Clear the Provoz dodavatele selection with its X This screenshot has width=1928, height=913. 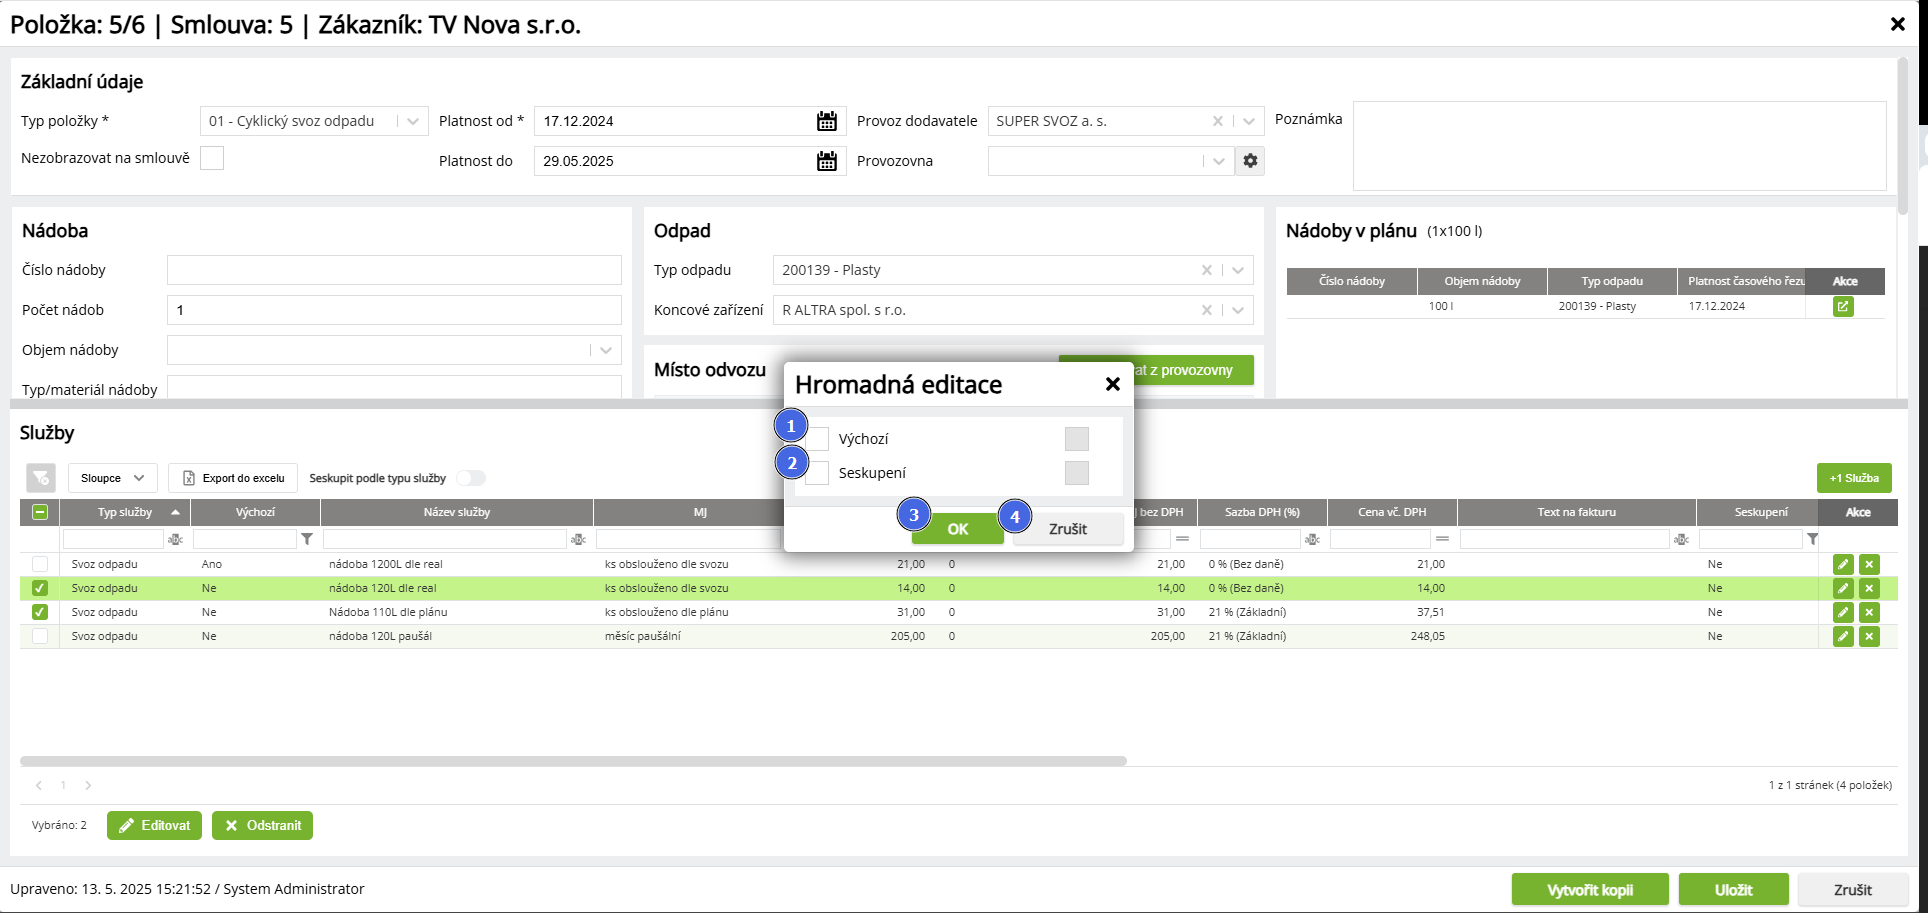[x=1217, y=121]
